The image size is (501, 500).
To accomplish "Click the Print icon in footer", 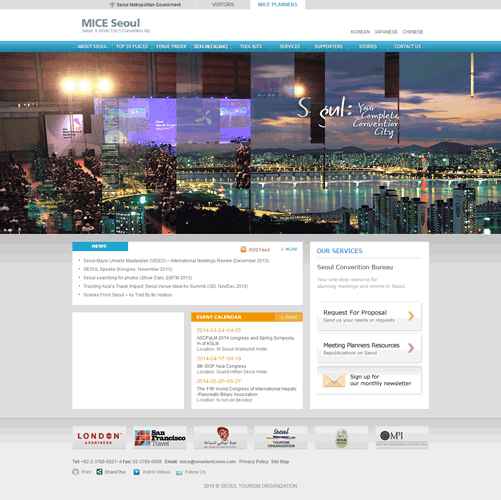I will point(76,472).
